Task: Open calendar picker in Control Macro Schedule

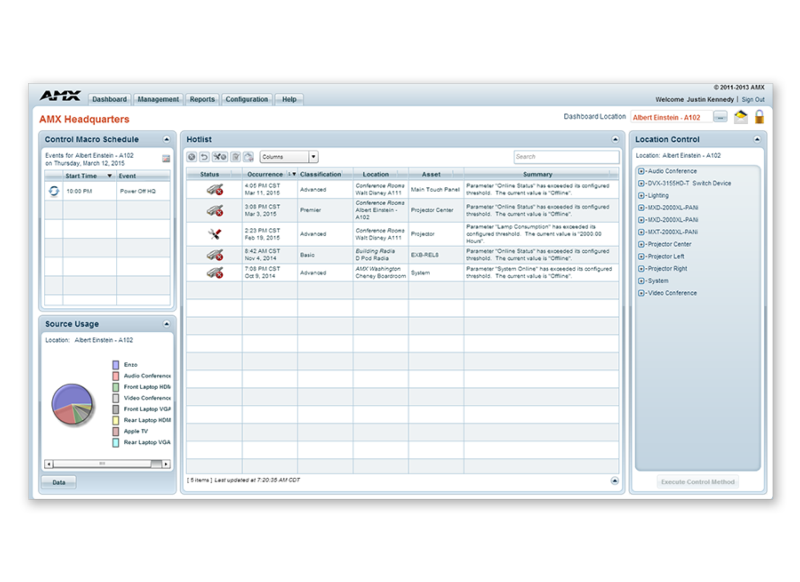Action: [x=166, y=159]
